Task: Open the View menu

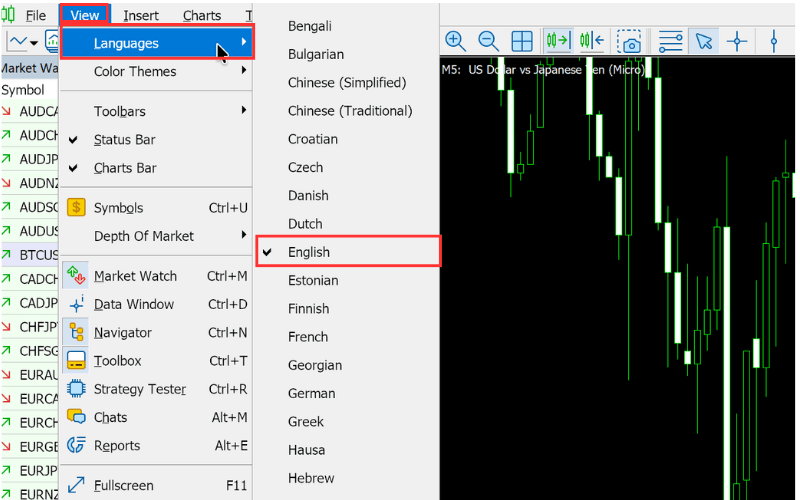Action: pos(85,15)
